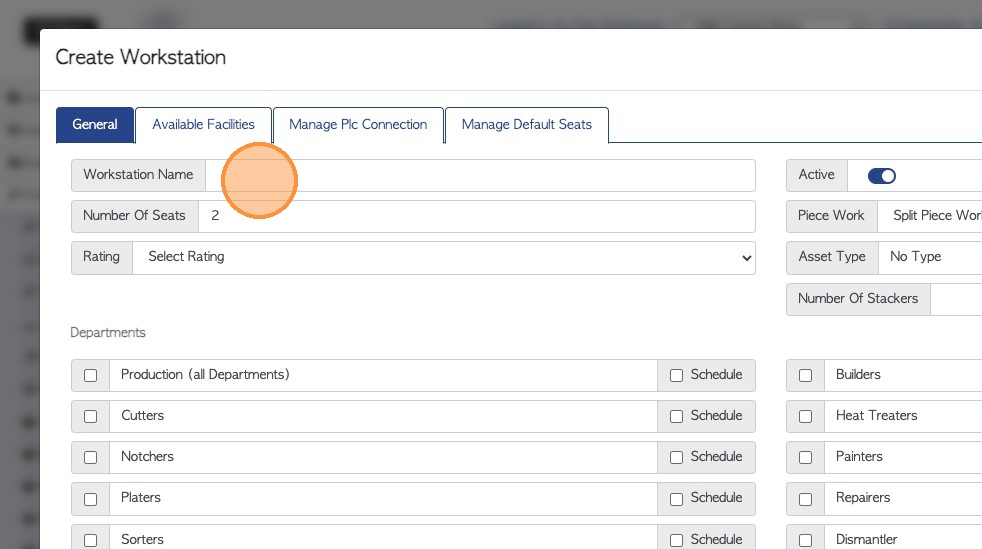Open the Asset Type dropdown
The image size is (982, 549).
tap(930, 257)
